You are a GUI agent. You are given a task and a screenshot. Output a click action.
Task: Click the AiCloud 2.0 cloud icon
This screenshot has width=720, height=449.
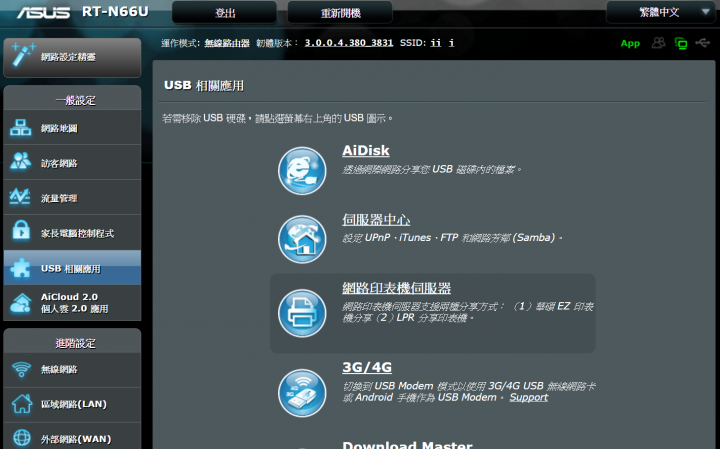(x=21, y=303)
